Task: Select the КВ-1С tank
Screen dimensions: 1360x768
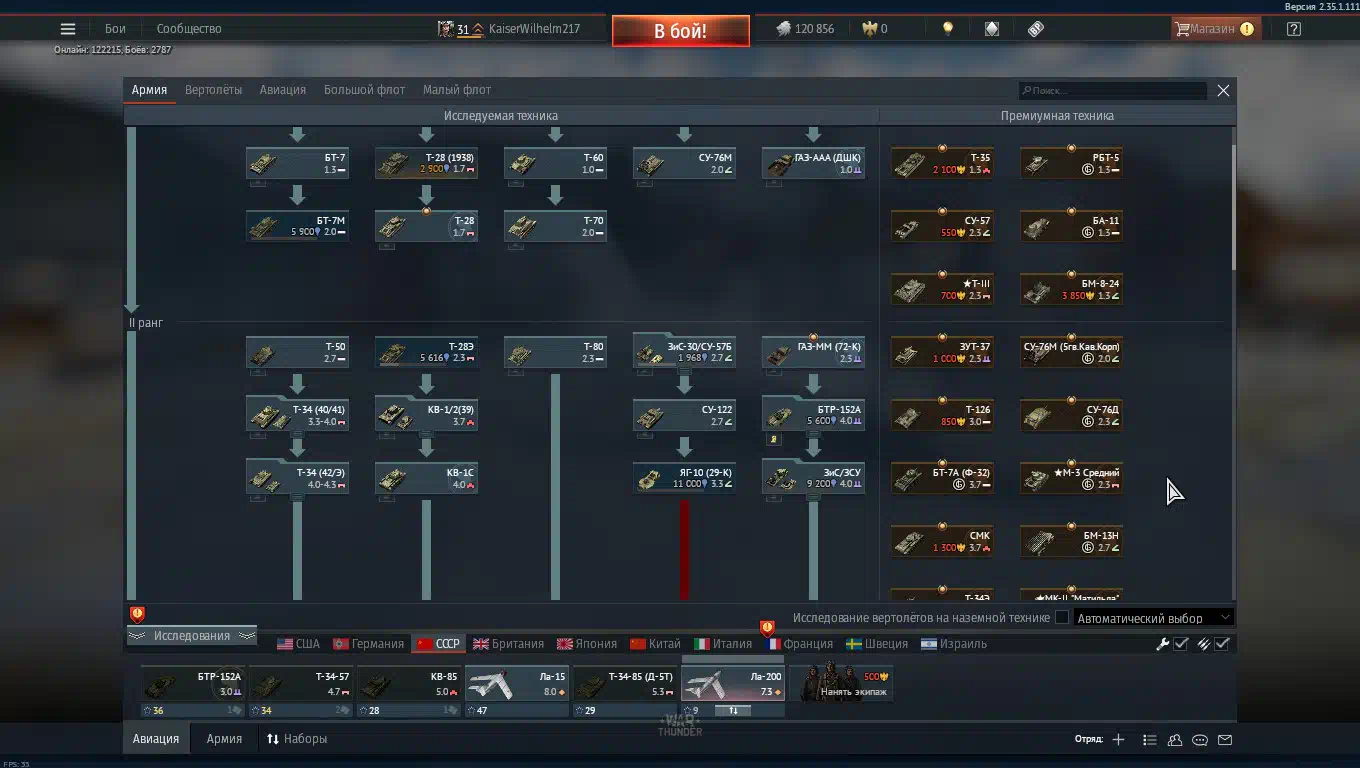Action: coord(426,478)
